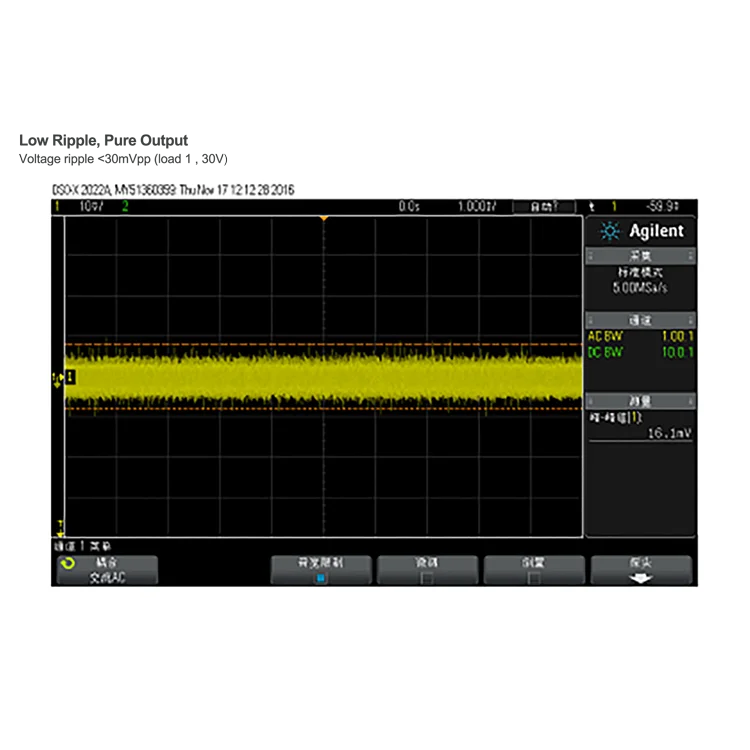Click the -59.9 trigger level readout

pos(662,207)
